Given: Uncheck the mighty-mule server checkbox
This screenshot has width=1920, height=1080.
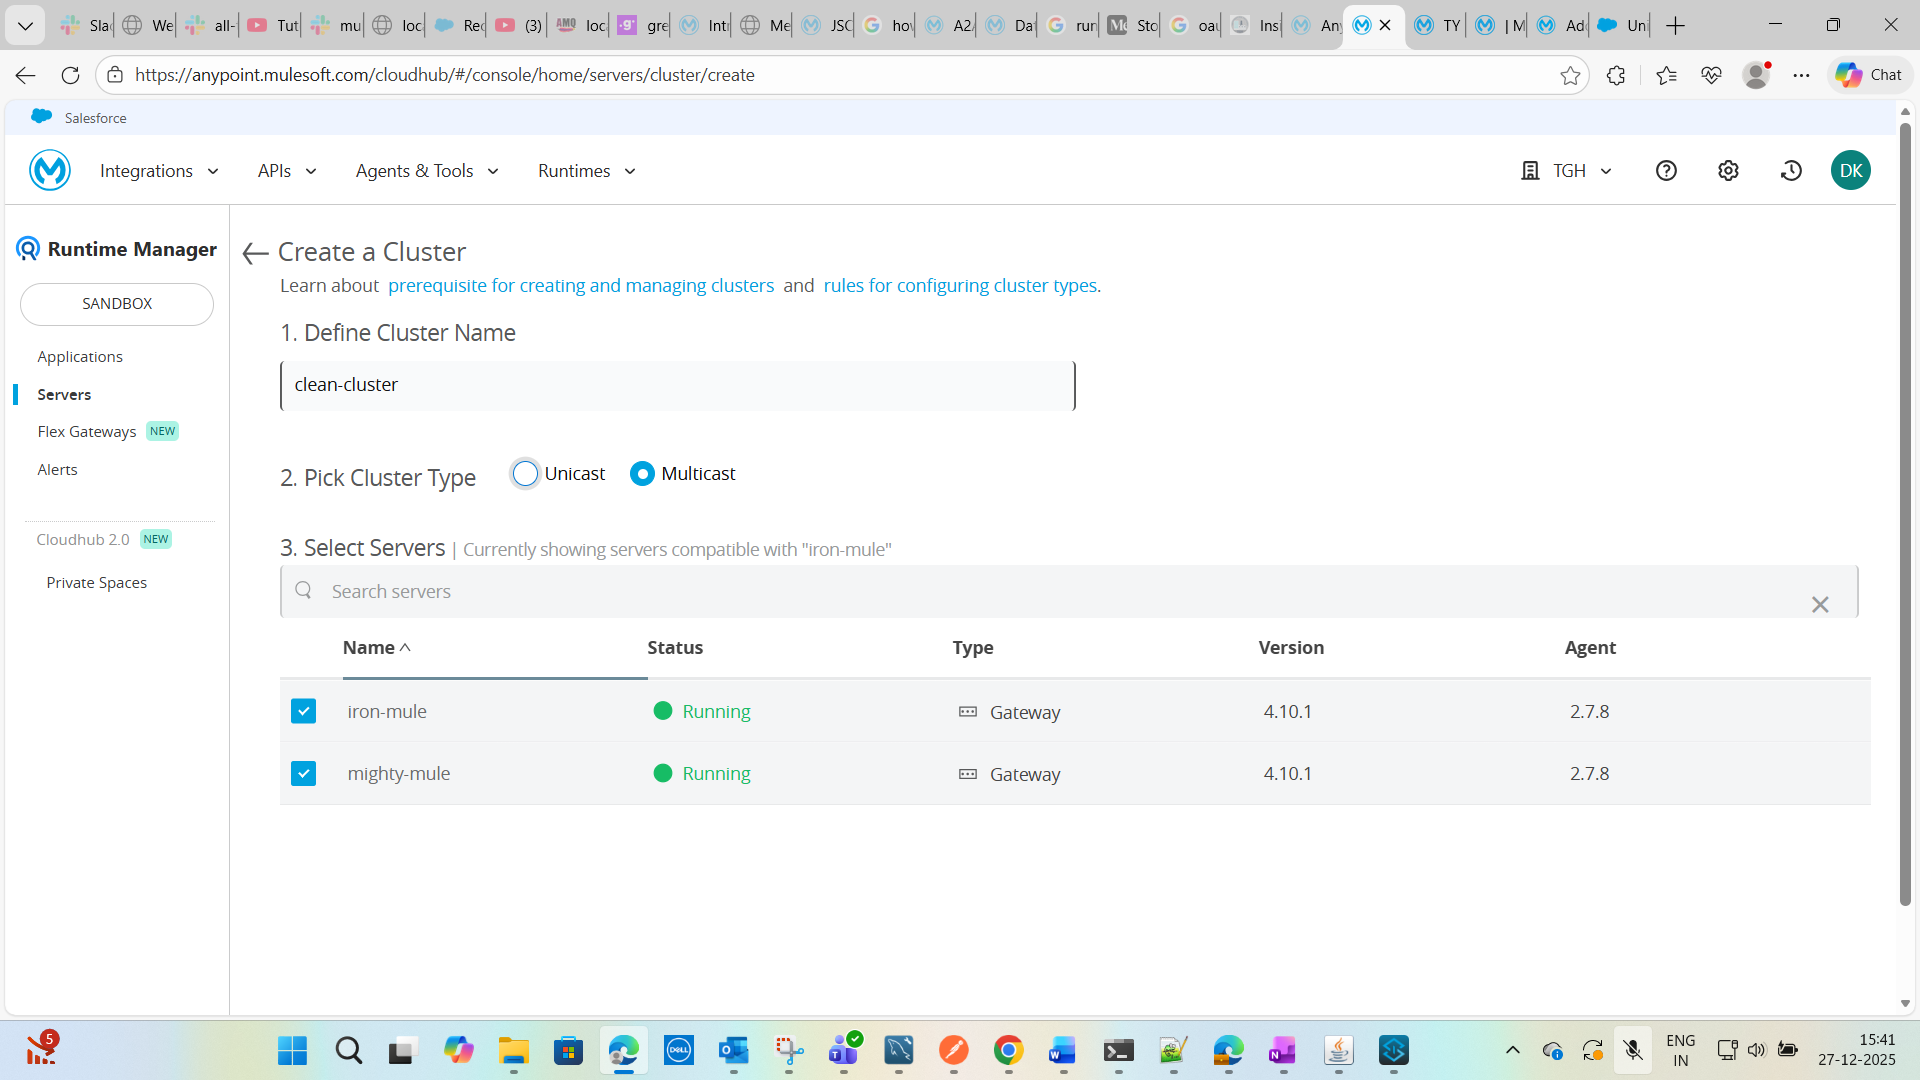Looking at the screenshot, I should [303, 774].
